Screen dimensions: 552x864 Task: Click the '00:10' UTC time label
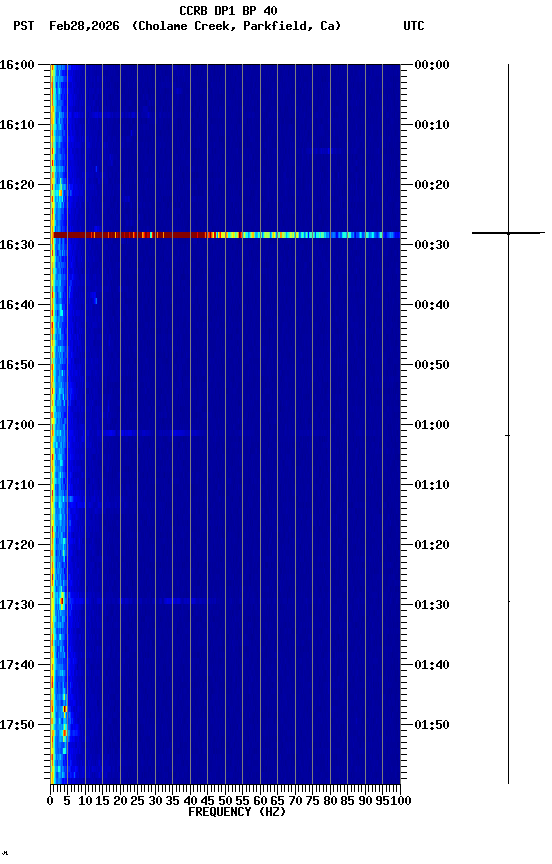pos(432,125)
